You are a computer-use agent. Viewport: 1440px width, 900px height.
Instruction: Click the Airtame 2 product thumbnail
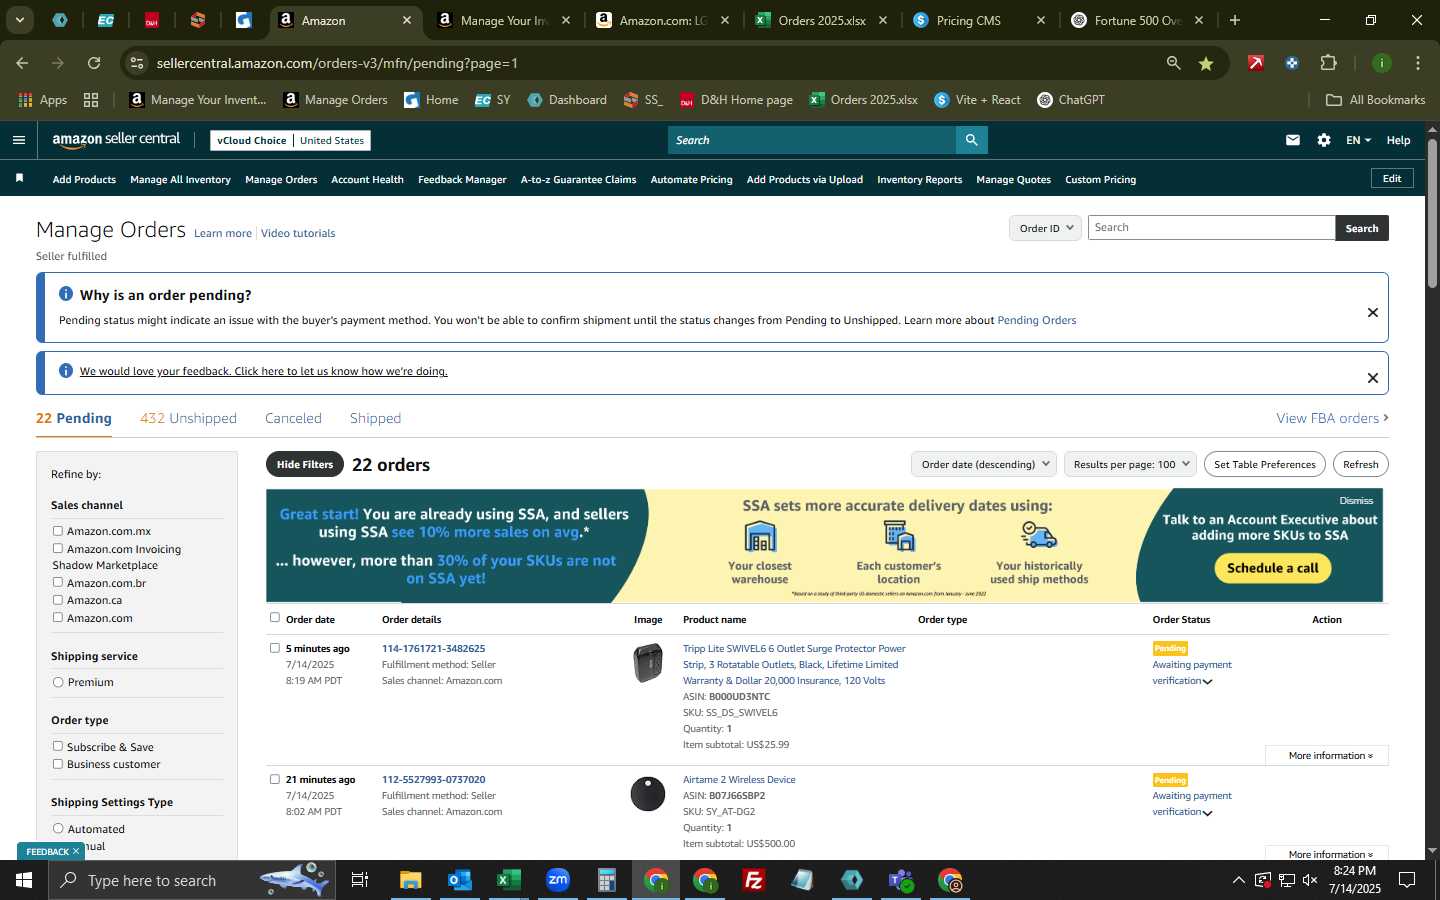pyautogui.click(x=648, y=794)
